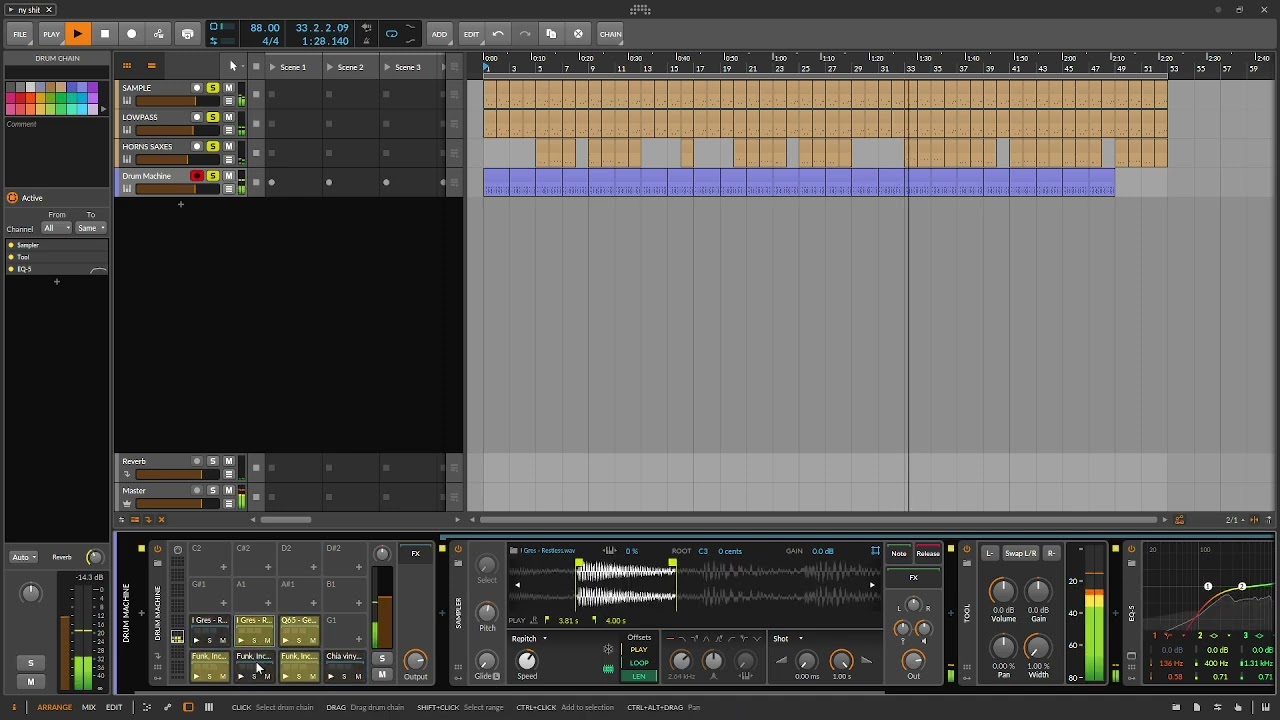The height and width of the screenshot is (720, 1280).
Task: Click the tempo value 88.00
Action: click(x=265, y=28)
